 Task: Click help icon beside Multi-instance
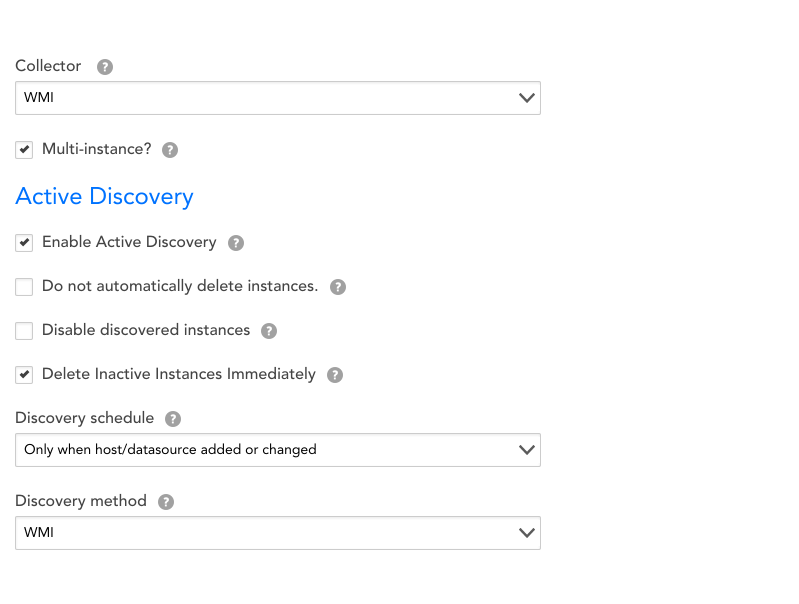pyautogui.click(x=170, y=150)
